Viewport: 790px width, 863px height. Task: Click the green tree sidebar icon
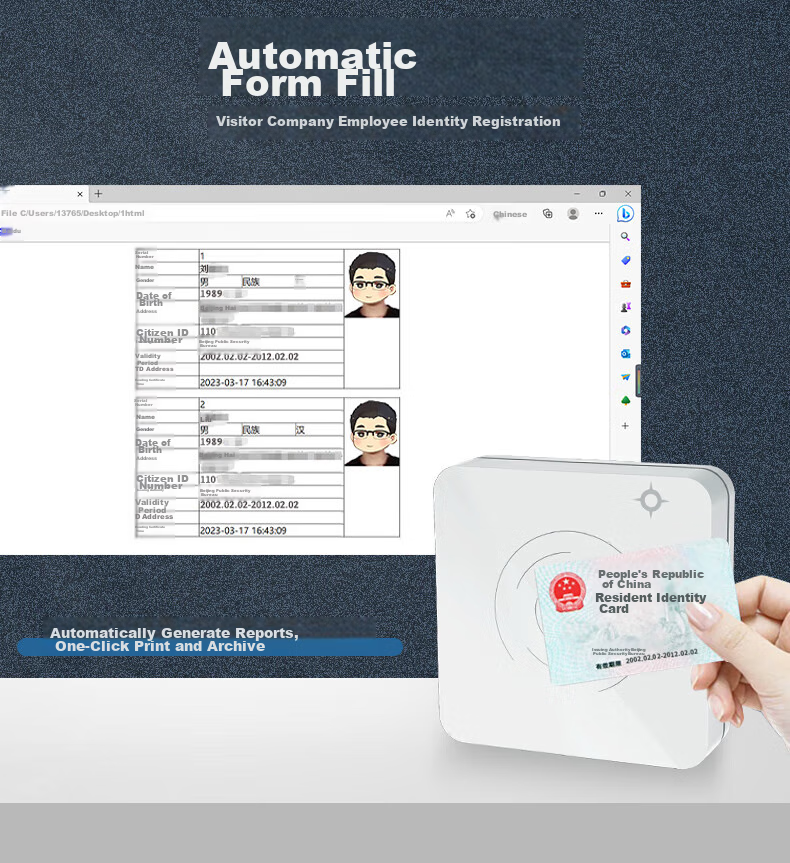(x=625, y=401)
